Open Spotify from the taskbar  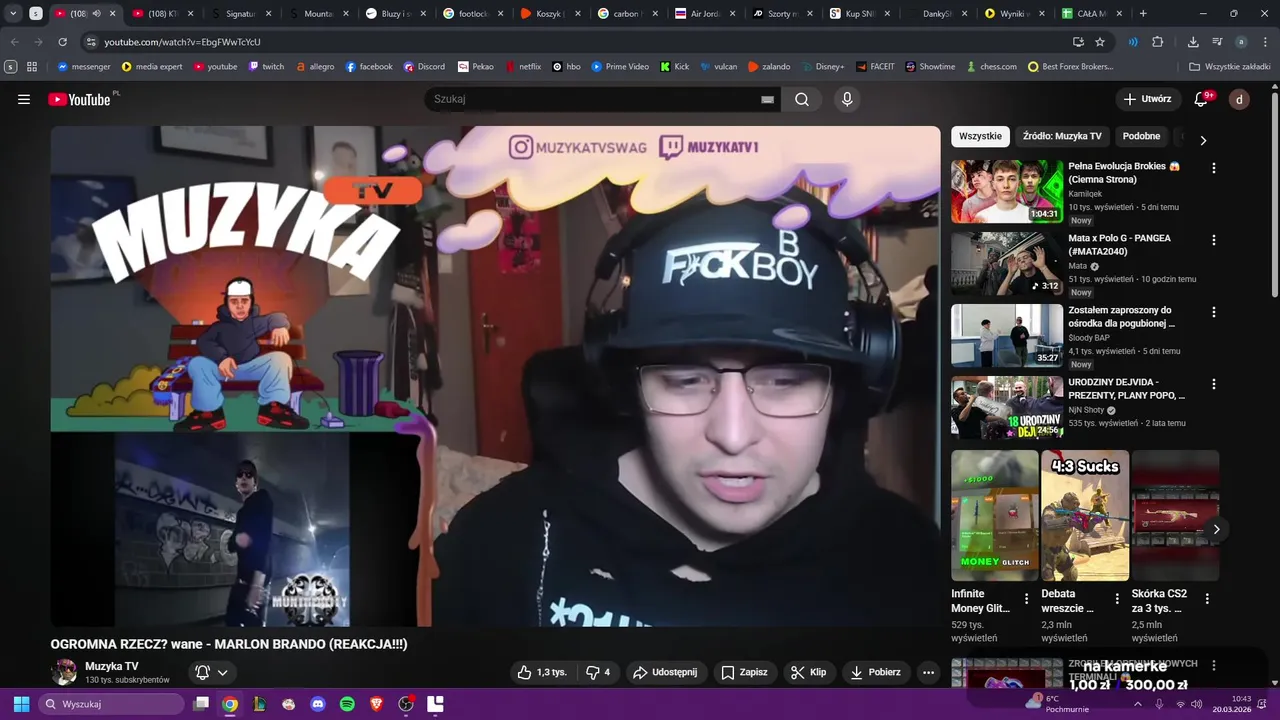347,704
